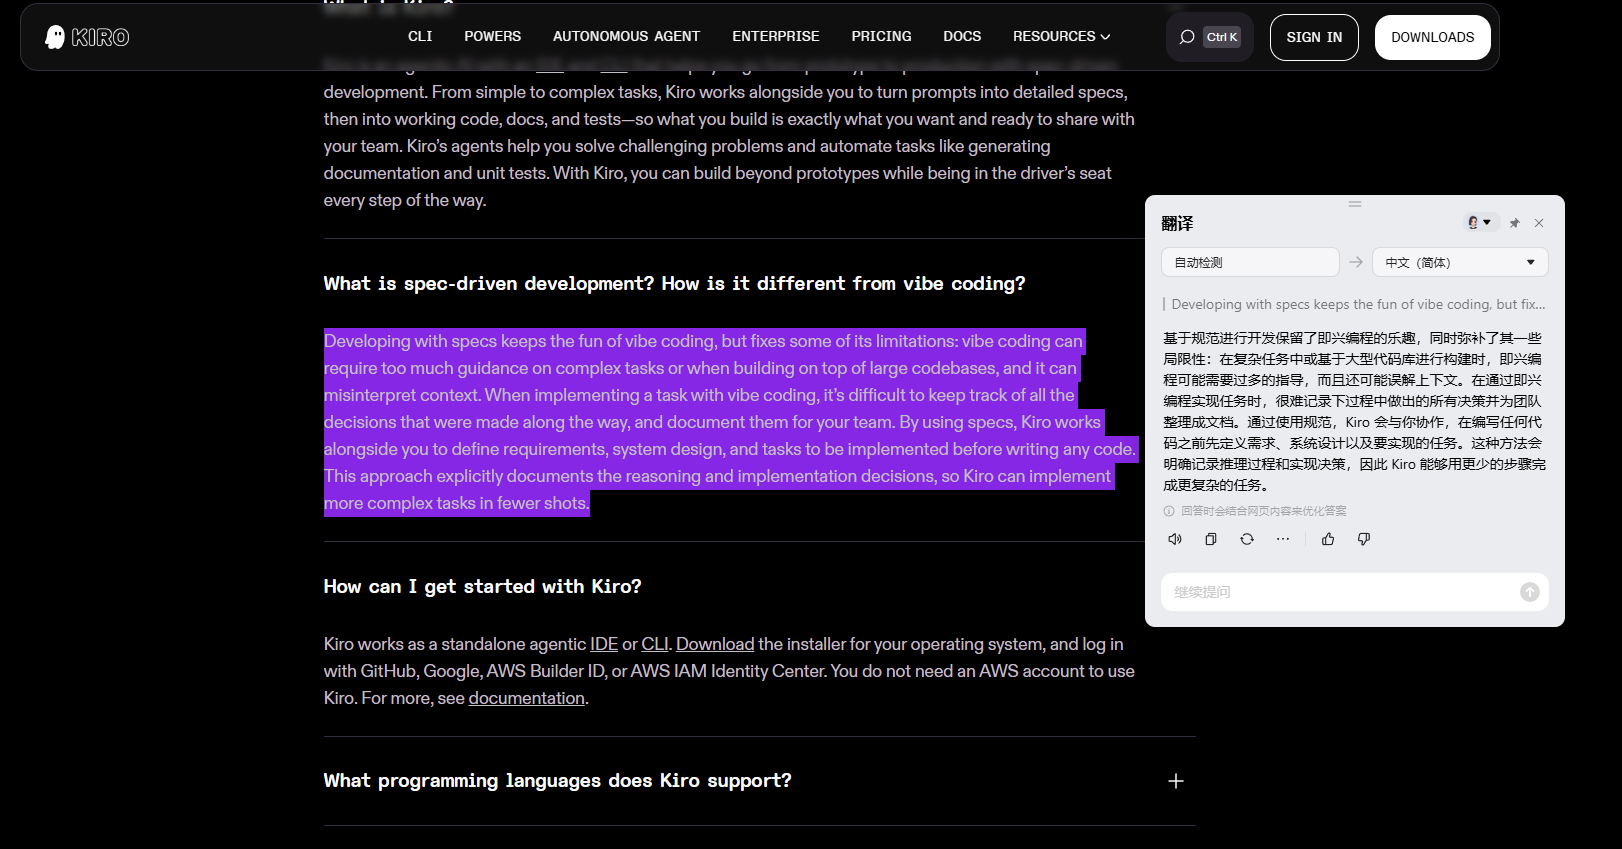This screenshot has width=1622, height=849.
Task: Click the SIGN IN button
Action: (x=1314, y=37)
